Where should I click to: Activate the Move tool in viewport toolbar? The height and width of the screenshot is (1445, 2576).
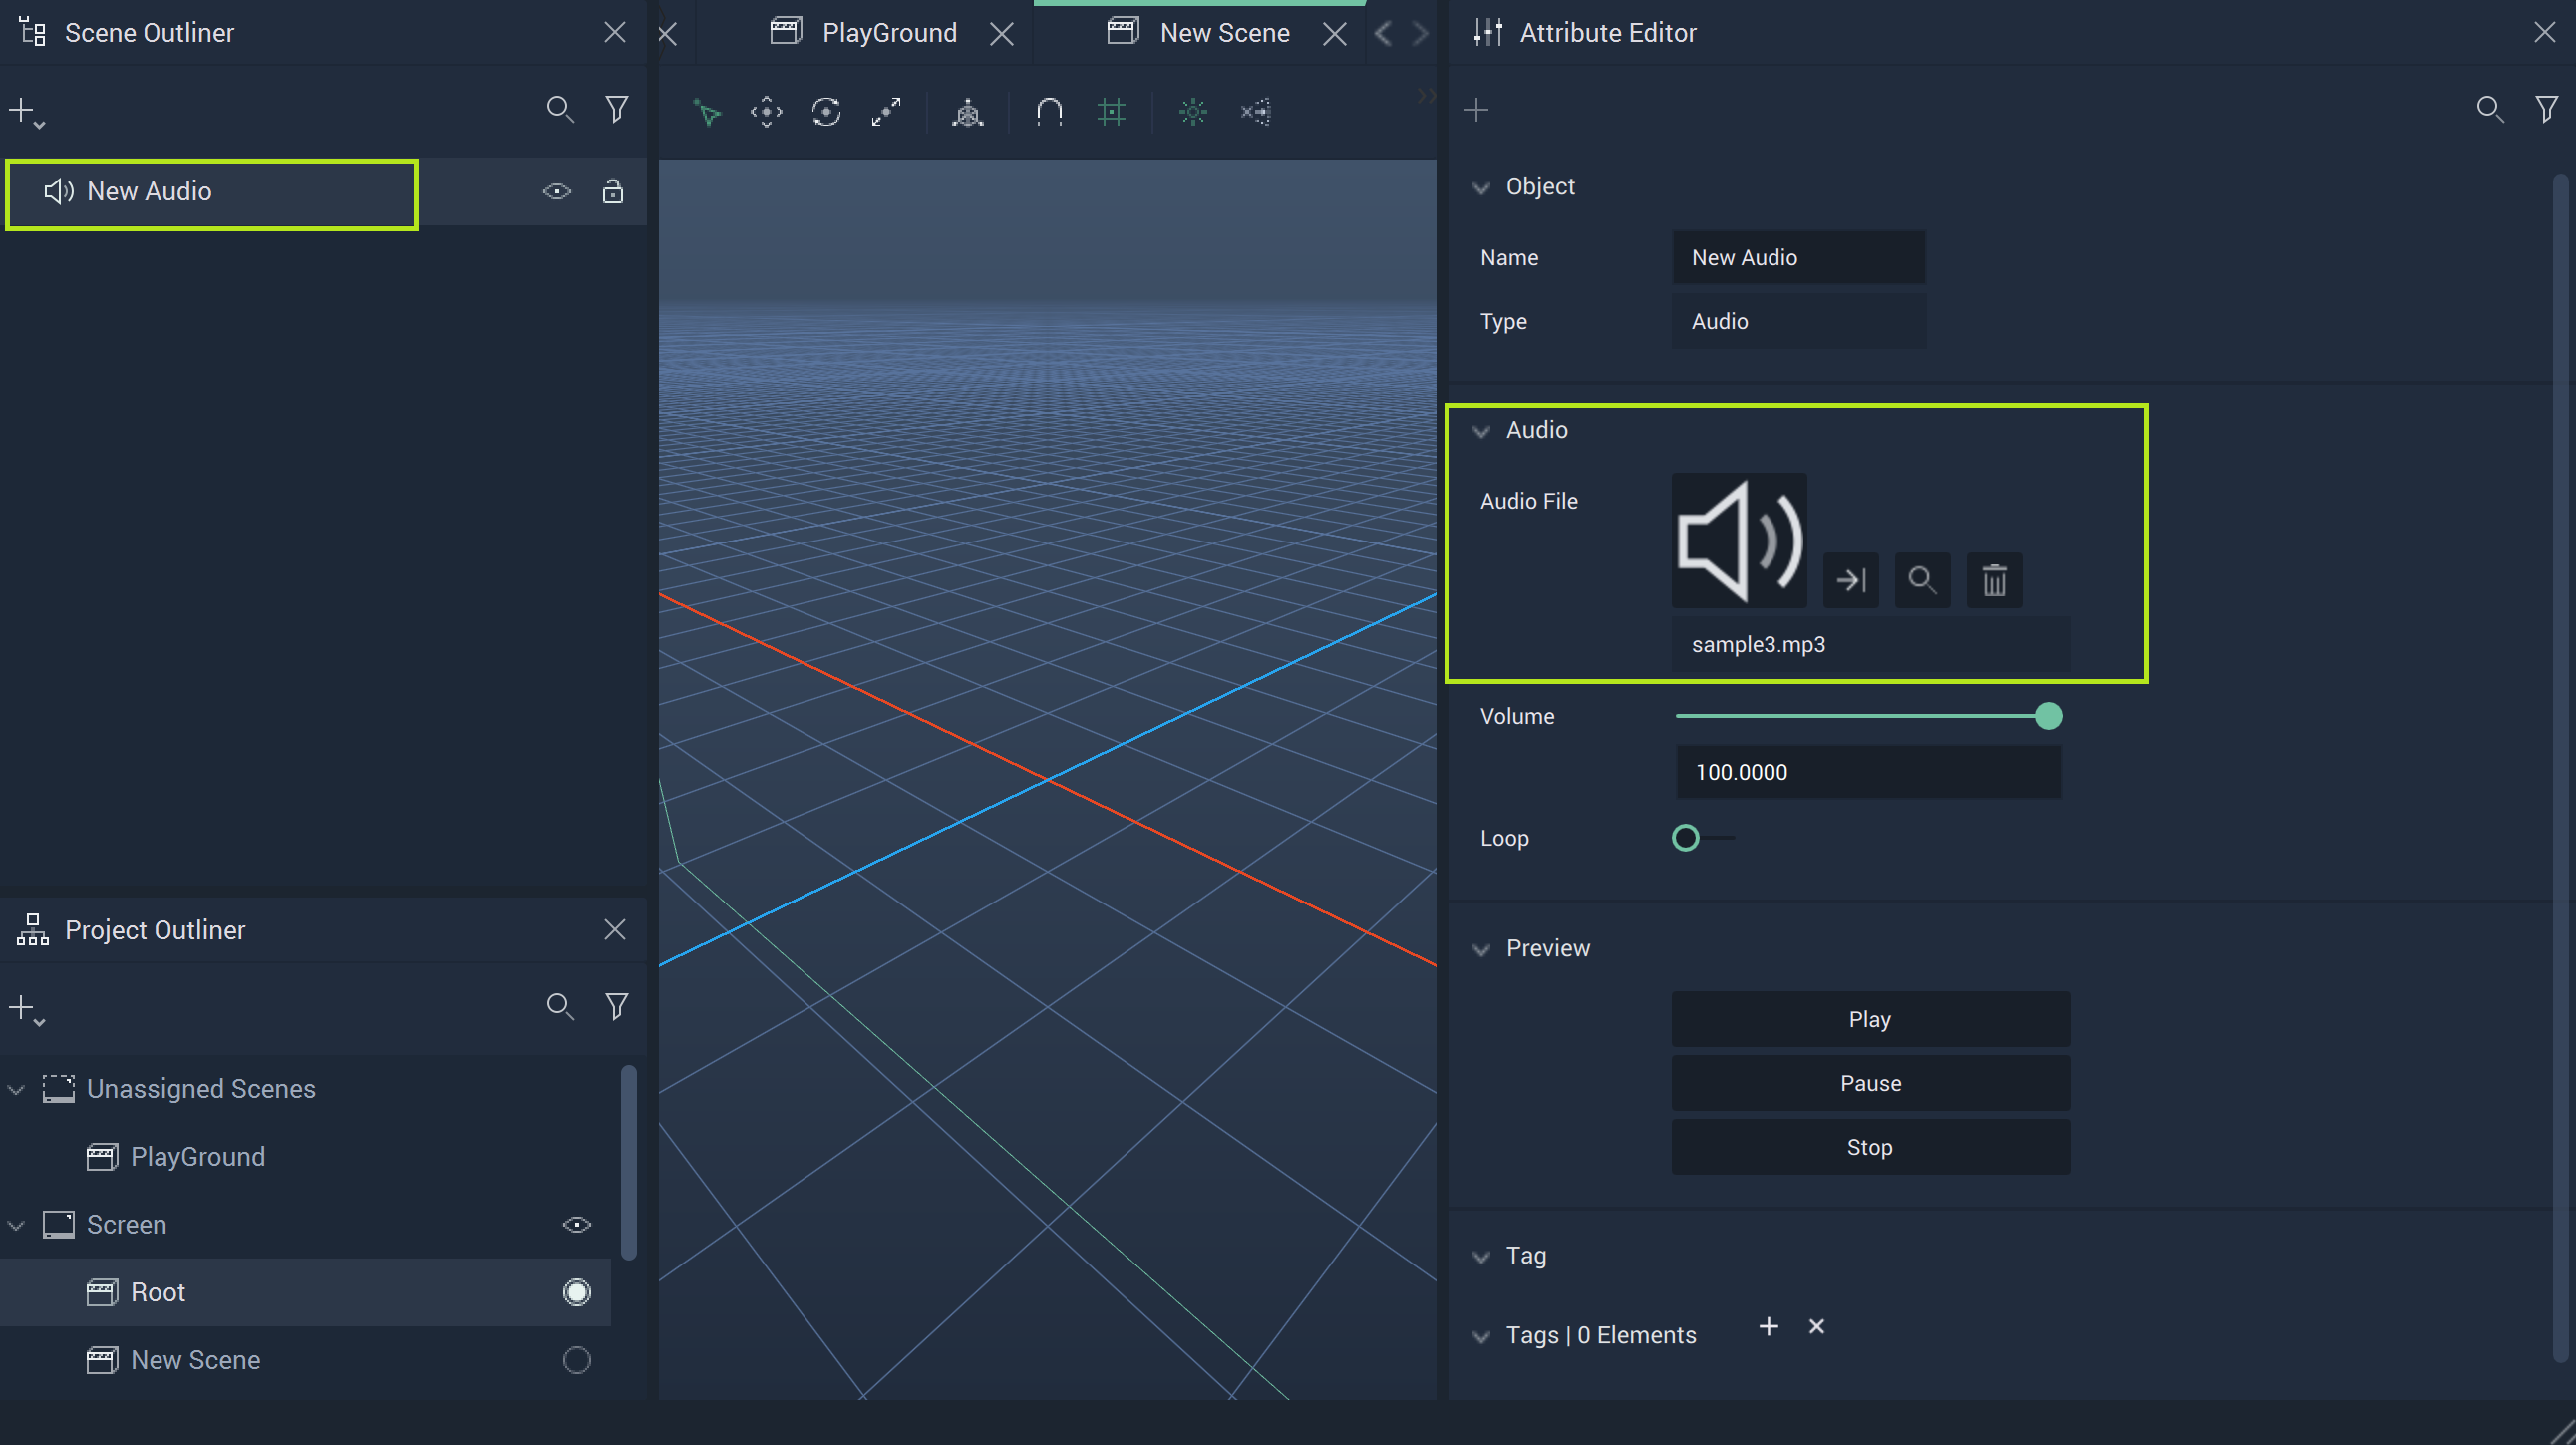767,112
